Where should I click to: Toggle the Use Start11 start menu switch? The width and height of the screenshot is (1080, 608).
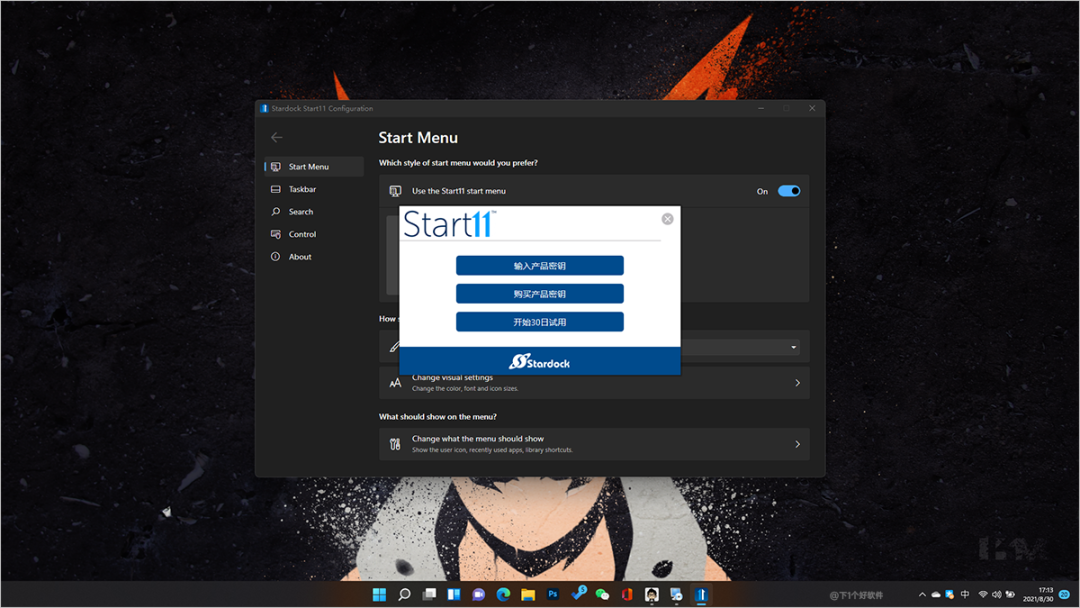[x=789, y=191]
